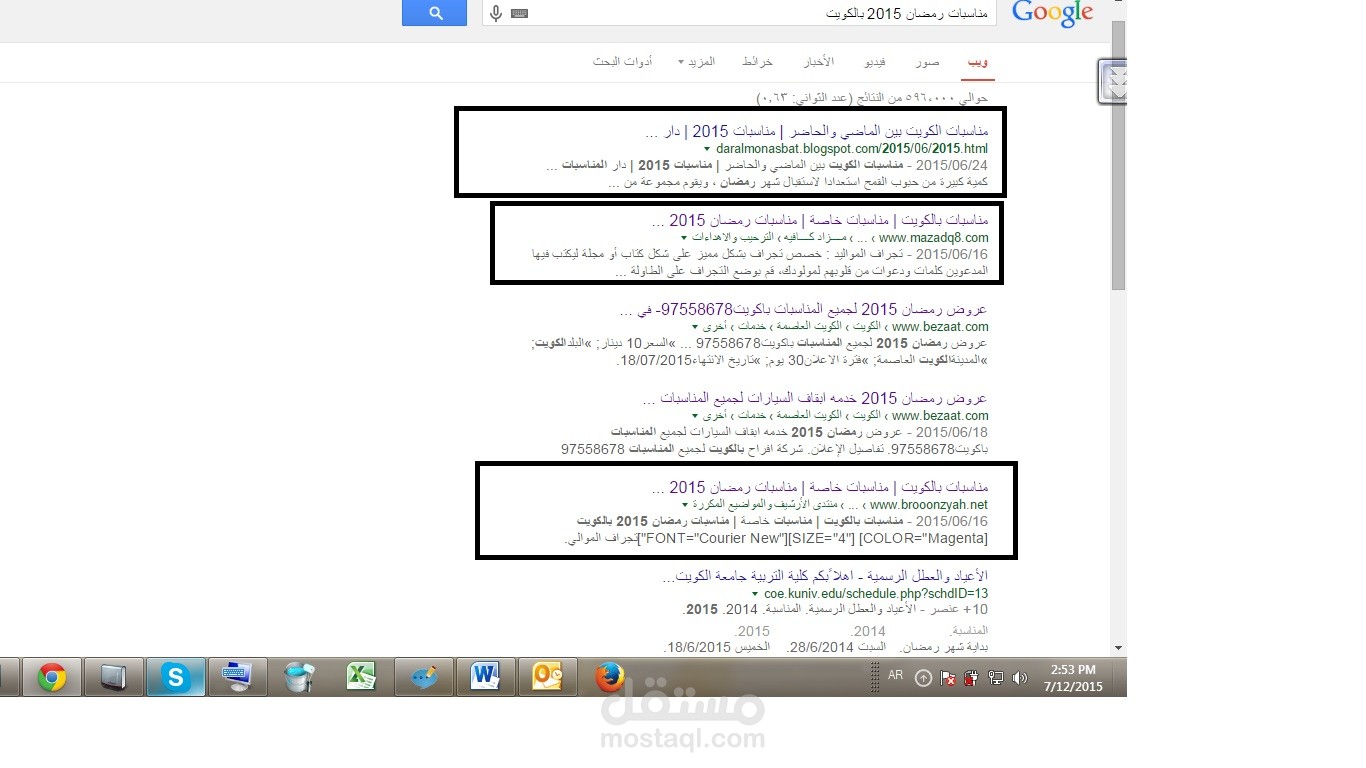
Task: Expand options arrow beside daralmonasbat.blogspot.com URL
Action: (x=707, y=150)
